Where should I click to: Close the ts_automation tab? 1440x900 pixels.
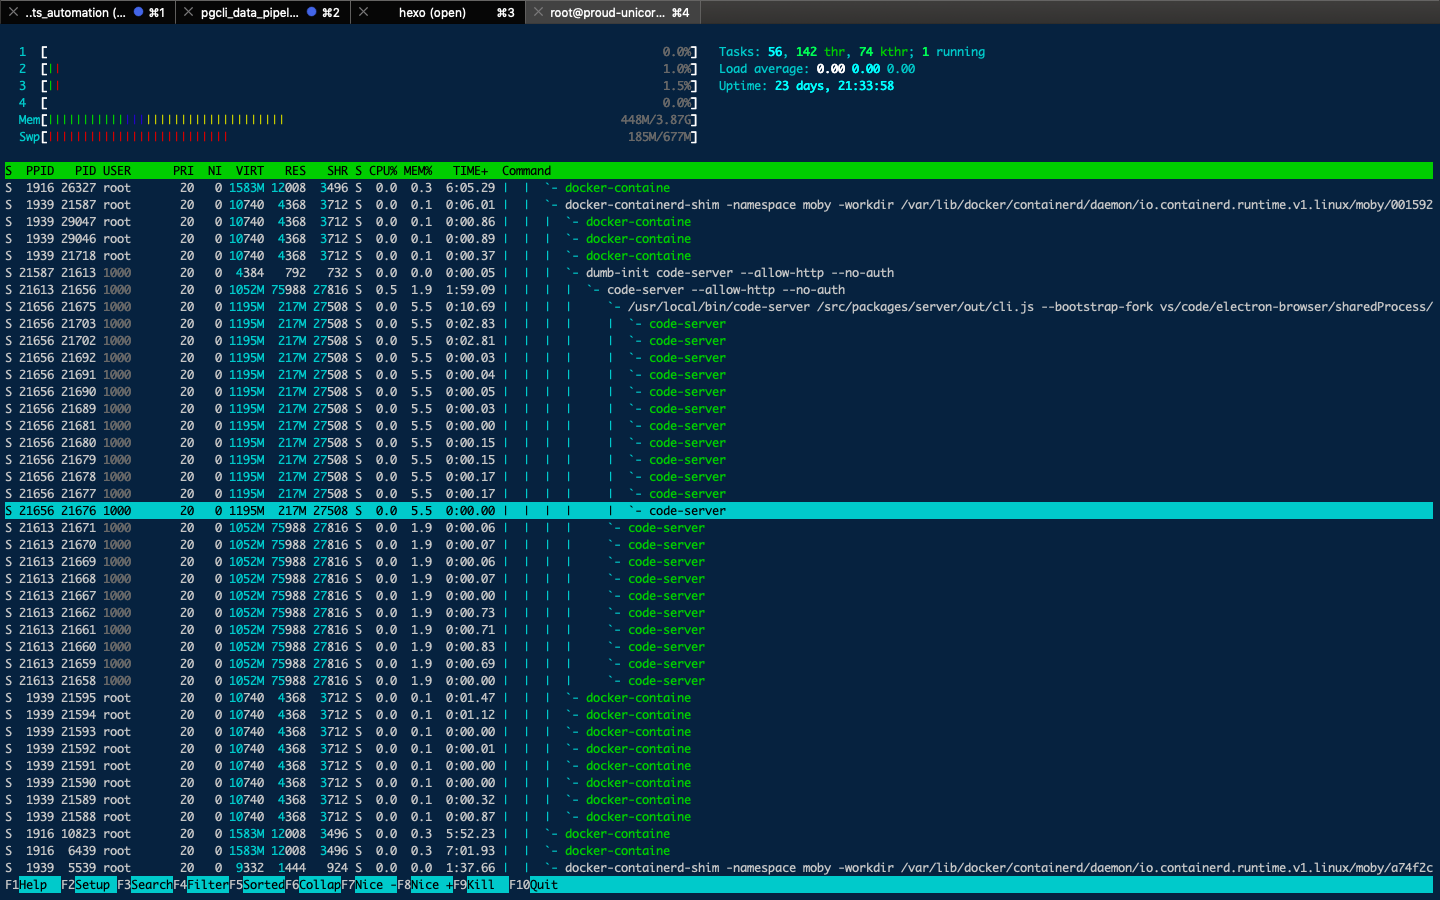pyautogui.click(x=13, y=12)
